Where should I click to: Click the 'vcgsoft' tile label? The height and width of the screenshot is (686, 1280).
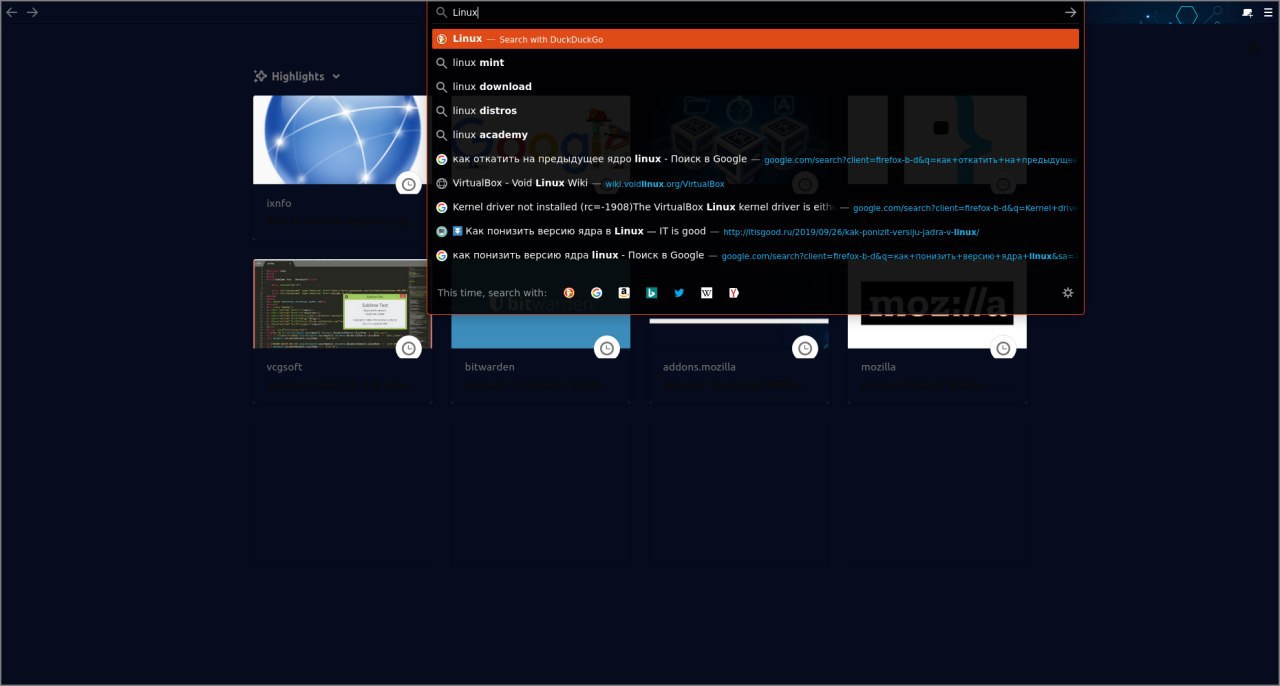284,367
